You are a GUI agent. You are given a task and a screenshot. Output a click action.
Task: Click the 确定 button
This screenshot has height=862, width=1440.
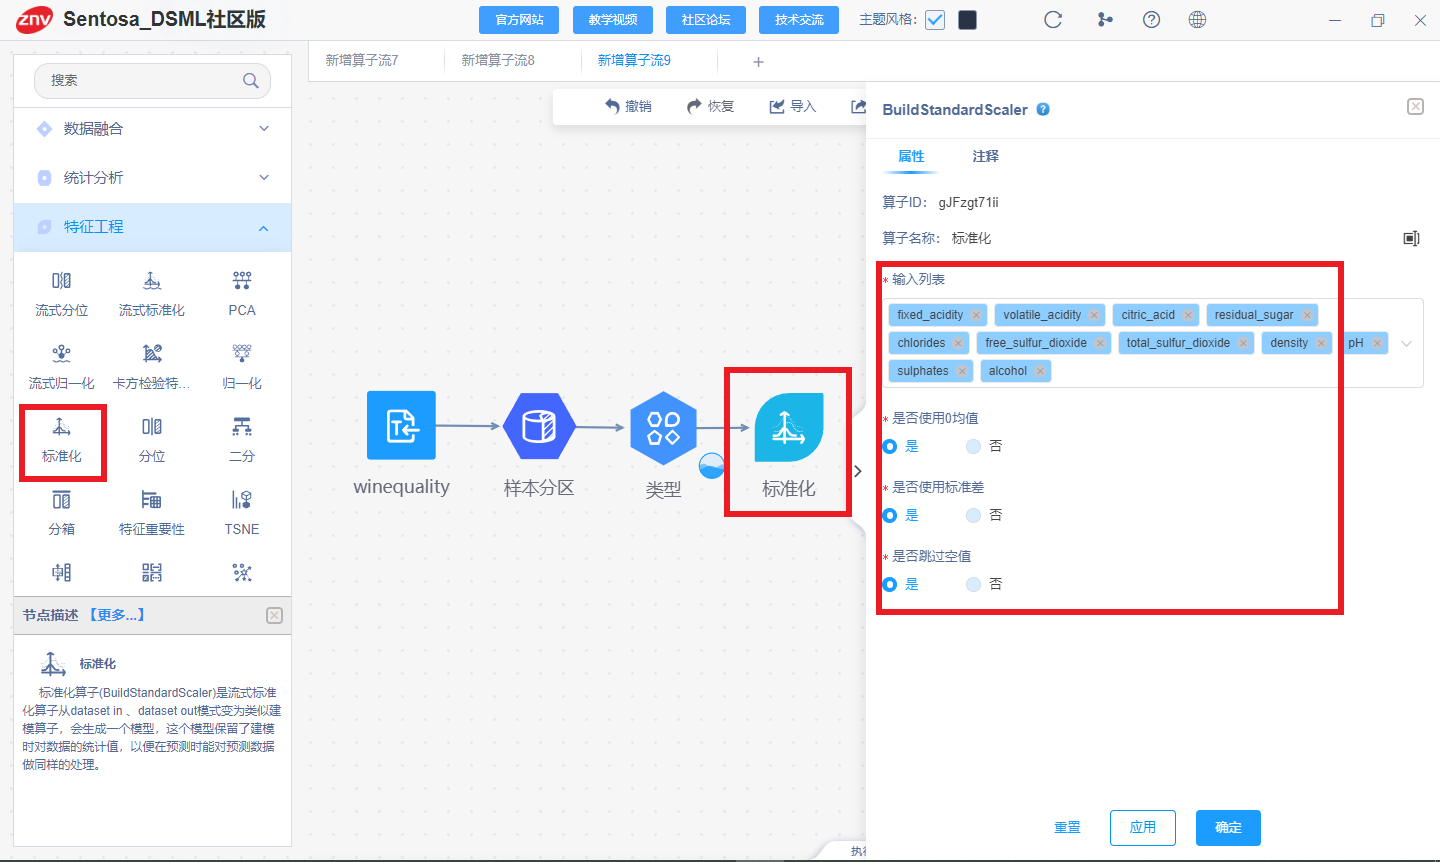coord(1228,828)
